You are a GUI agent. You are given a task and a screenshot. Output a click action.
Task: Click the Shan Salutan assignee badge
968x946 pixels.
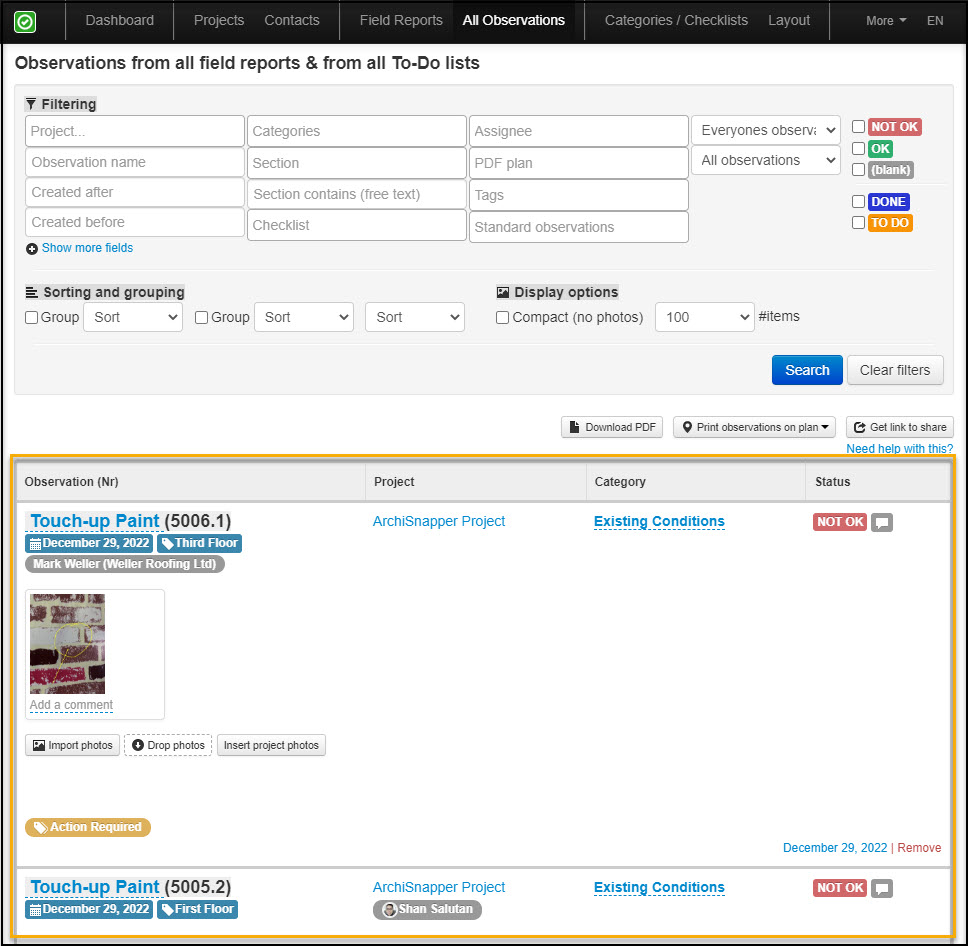(x=427, y=909)
